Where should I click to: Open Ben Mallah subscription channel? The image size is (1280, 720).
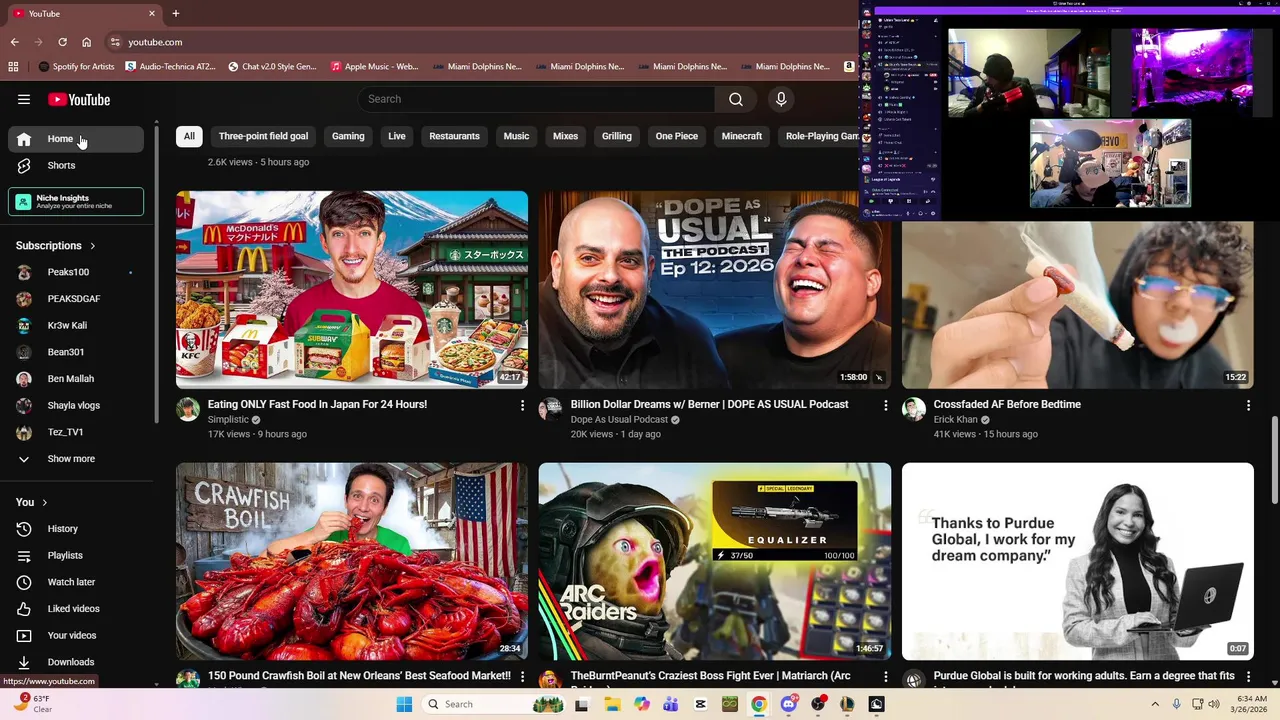click(76, 379)
